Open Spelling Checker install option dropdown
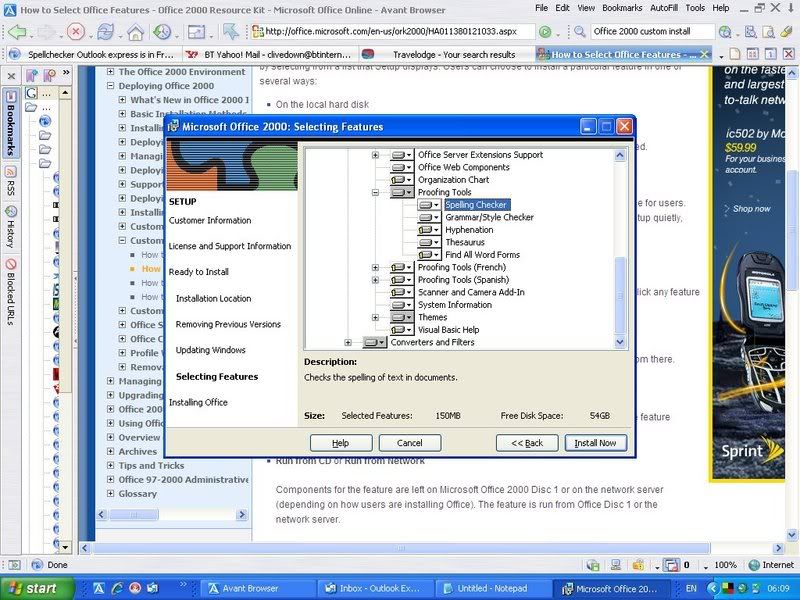 pos(429,205)
